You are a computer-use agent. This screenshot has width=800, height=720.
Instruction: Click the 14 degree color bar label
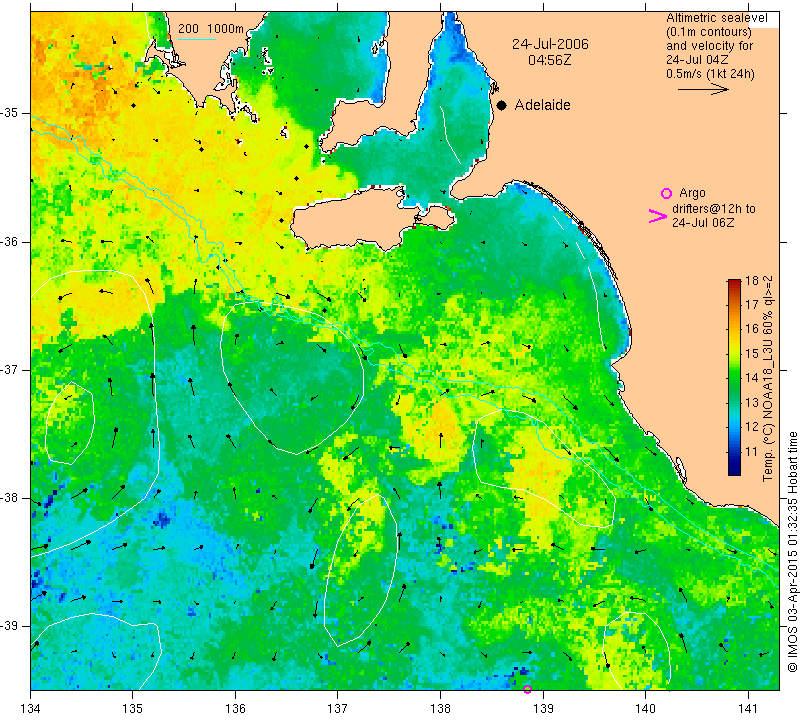752,378
